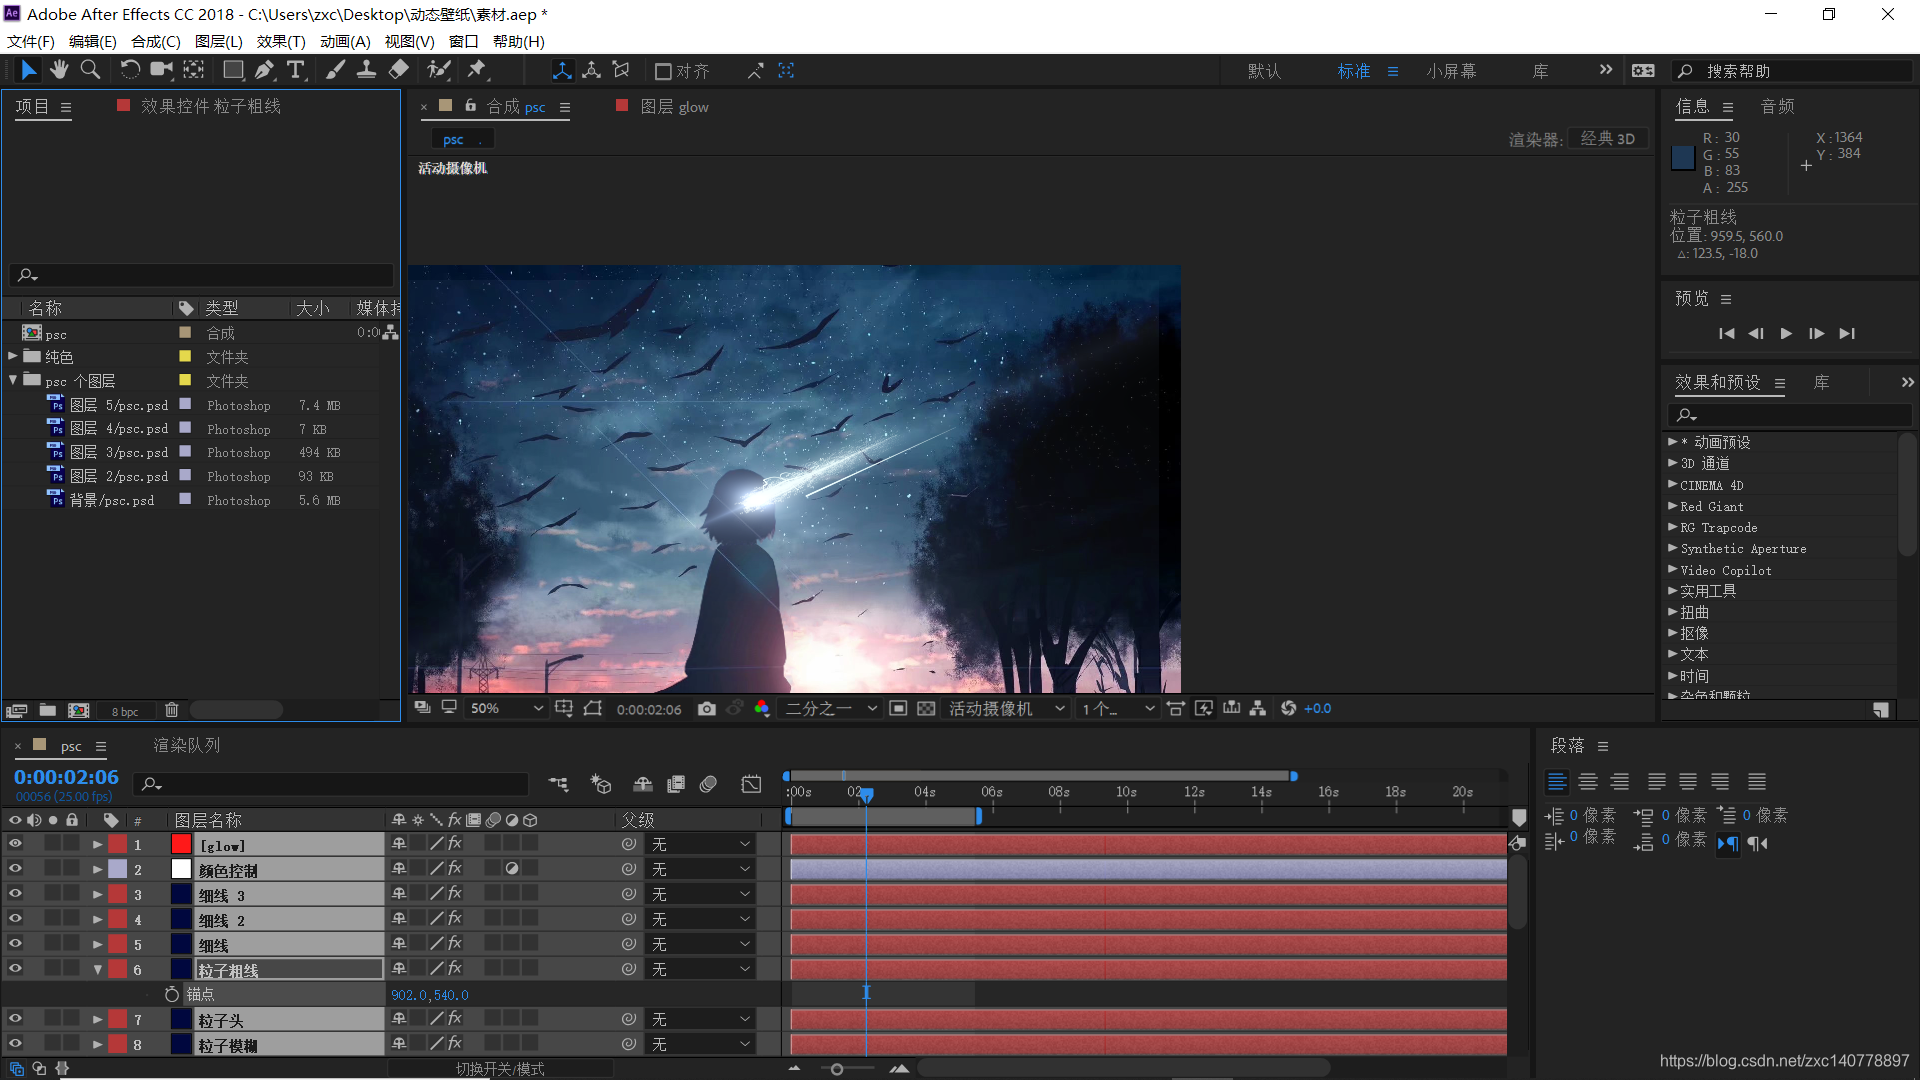The image size is (1920, 1080).
Task: Open the 动画(A) menu
Action: [345, 41]
